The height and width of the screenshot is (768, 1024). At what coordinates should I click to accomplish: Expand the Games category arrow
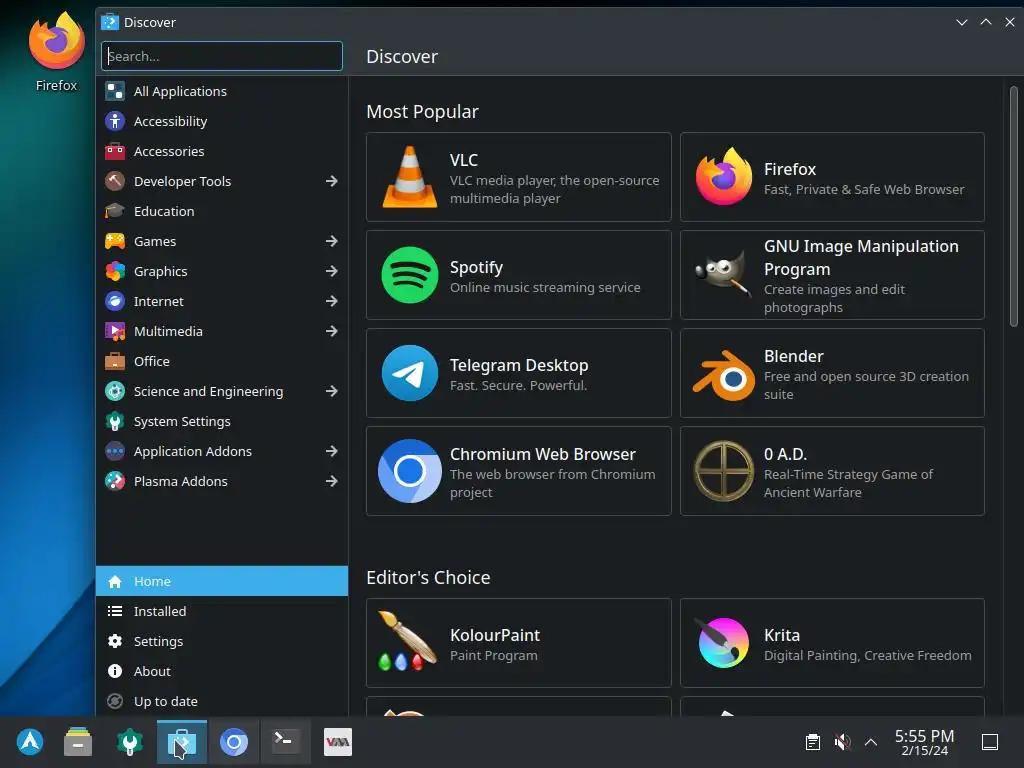332,241
